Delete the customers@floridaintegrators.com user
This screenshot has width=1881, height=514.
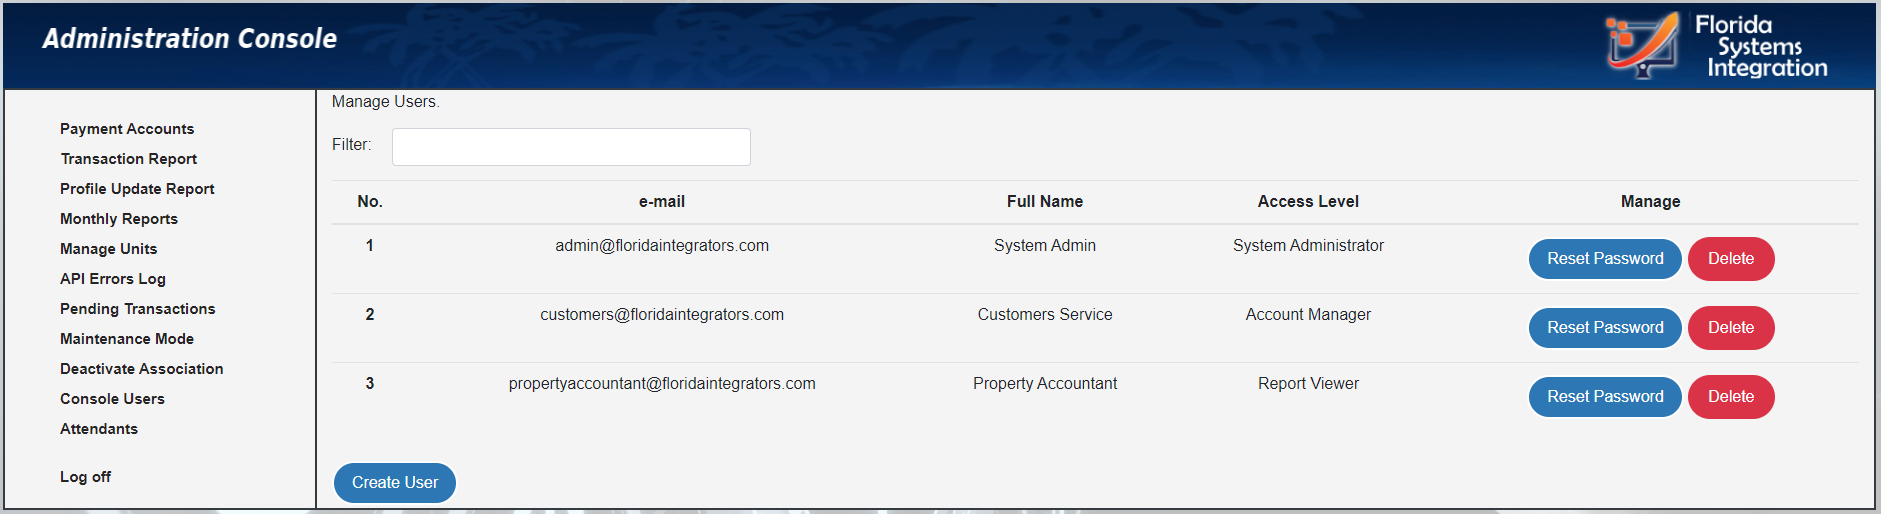1730,328
